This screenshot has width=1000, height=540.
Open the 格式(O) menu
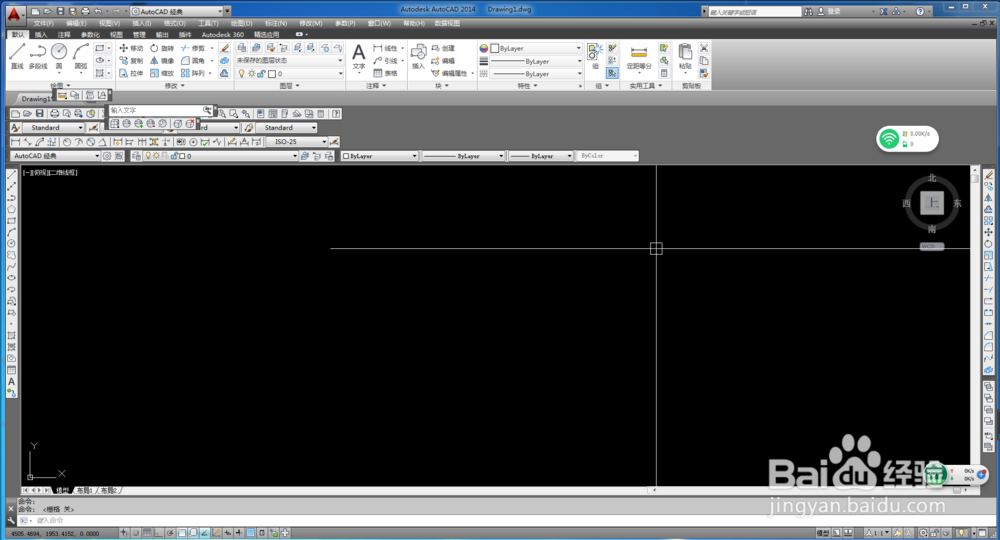[175, 24]
